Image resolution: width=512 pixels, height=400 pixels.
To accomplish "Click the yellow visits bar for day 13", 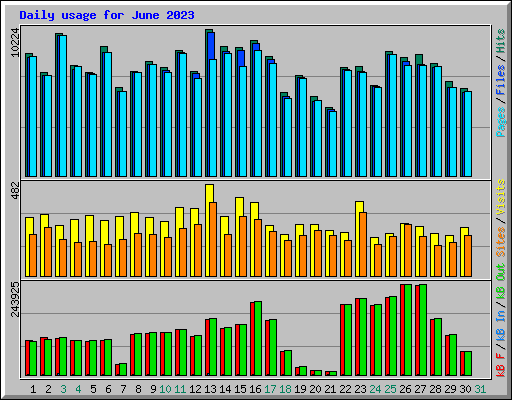I will pos(208,230).
